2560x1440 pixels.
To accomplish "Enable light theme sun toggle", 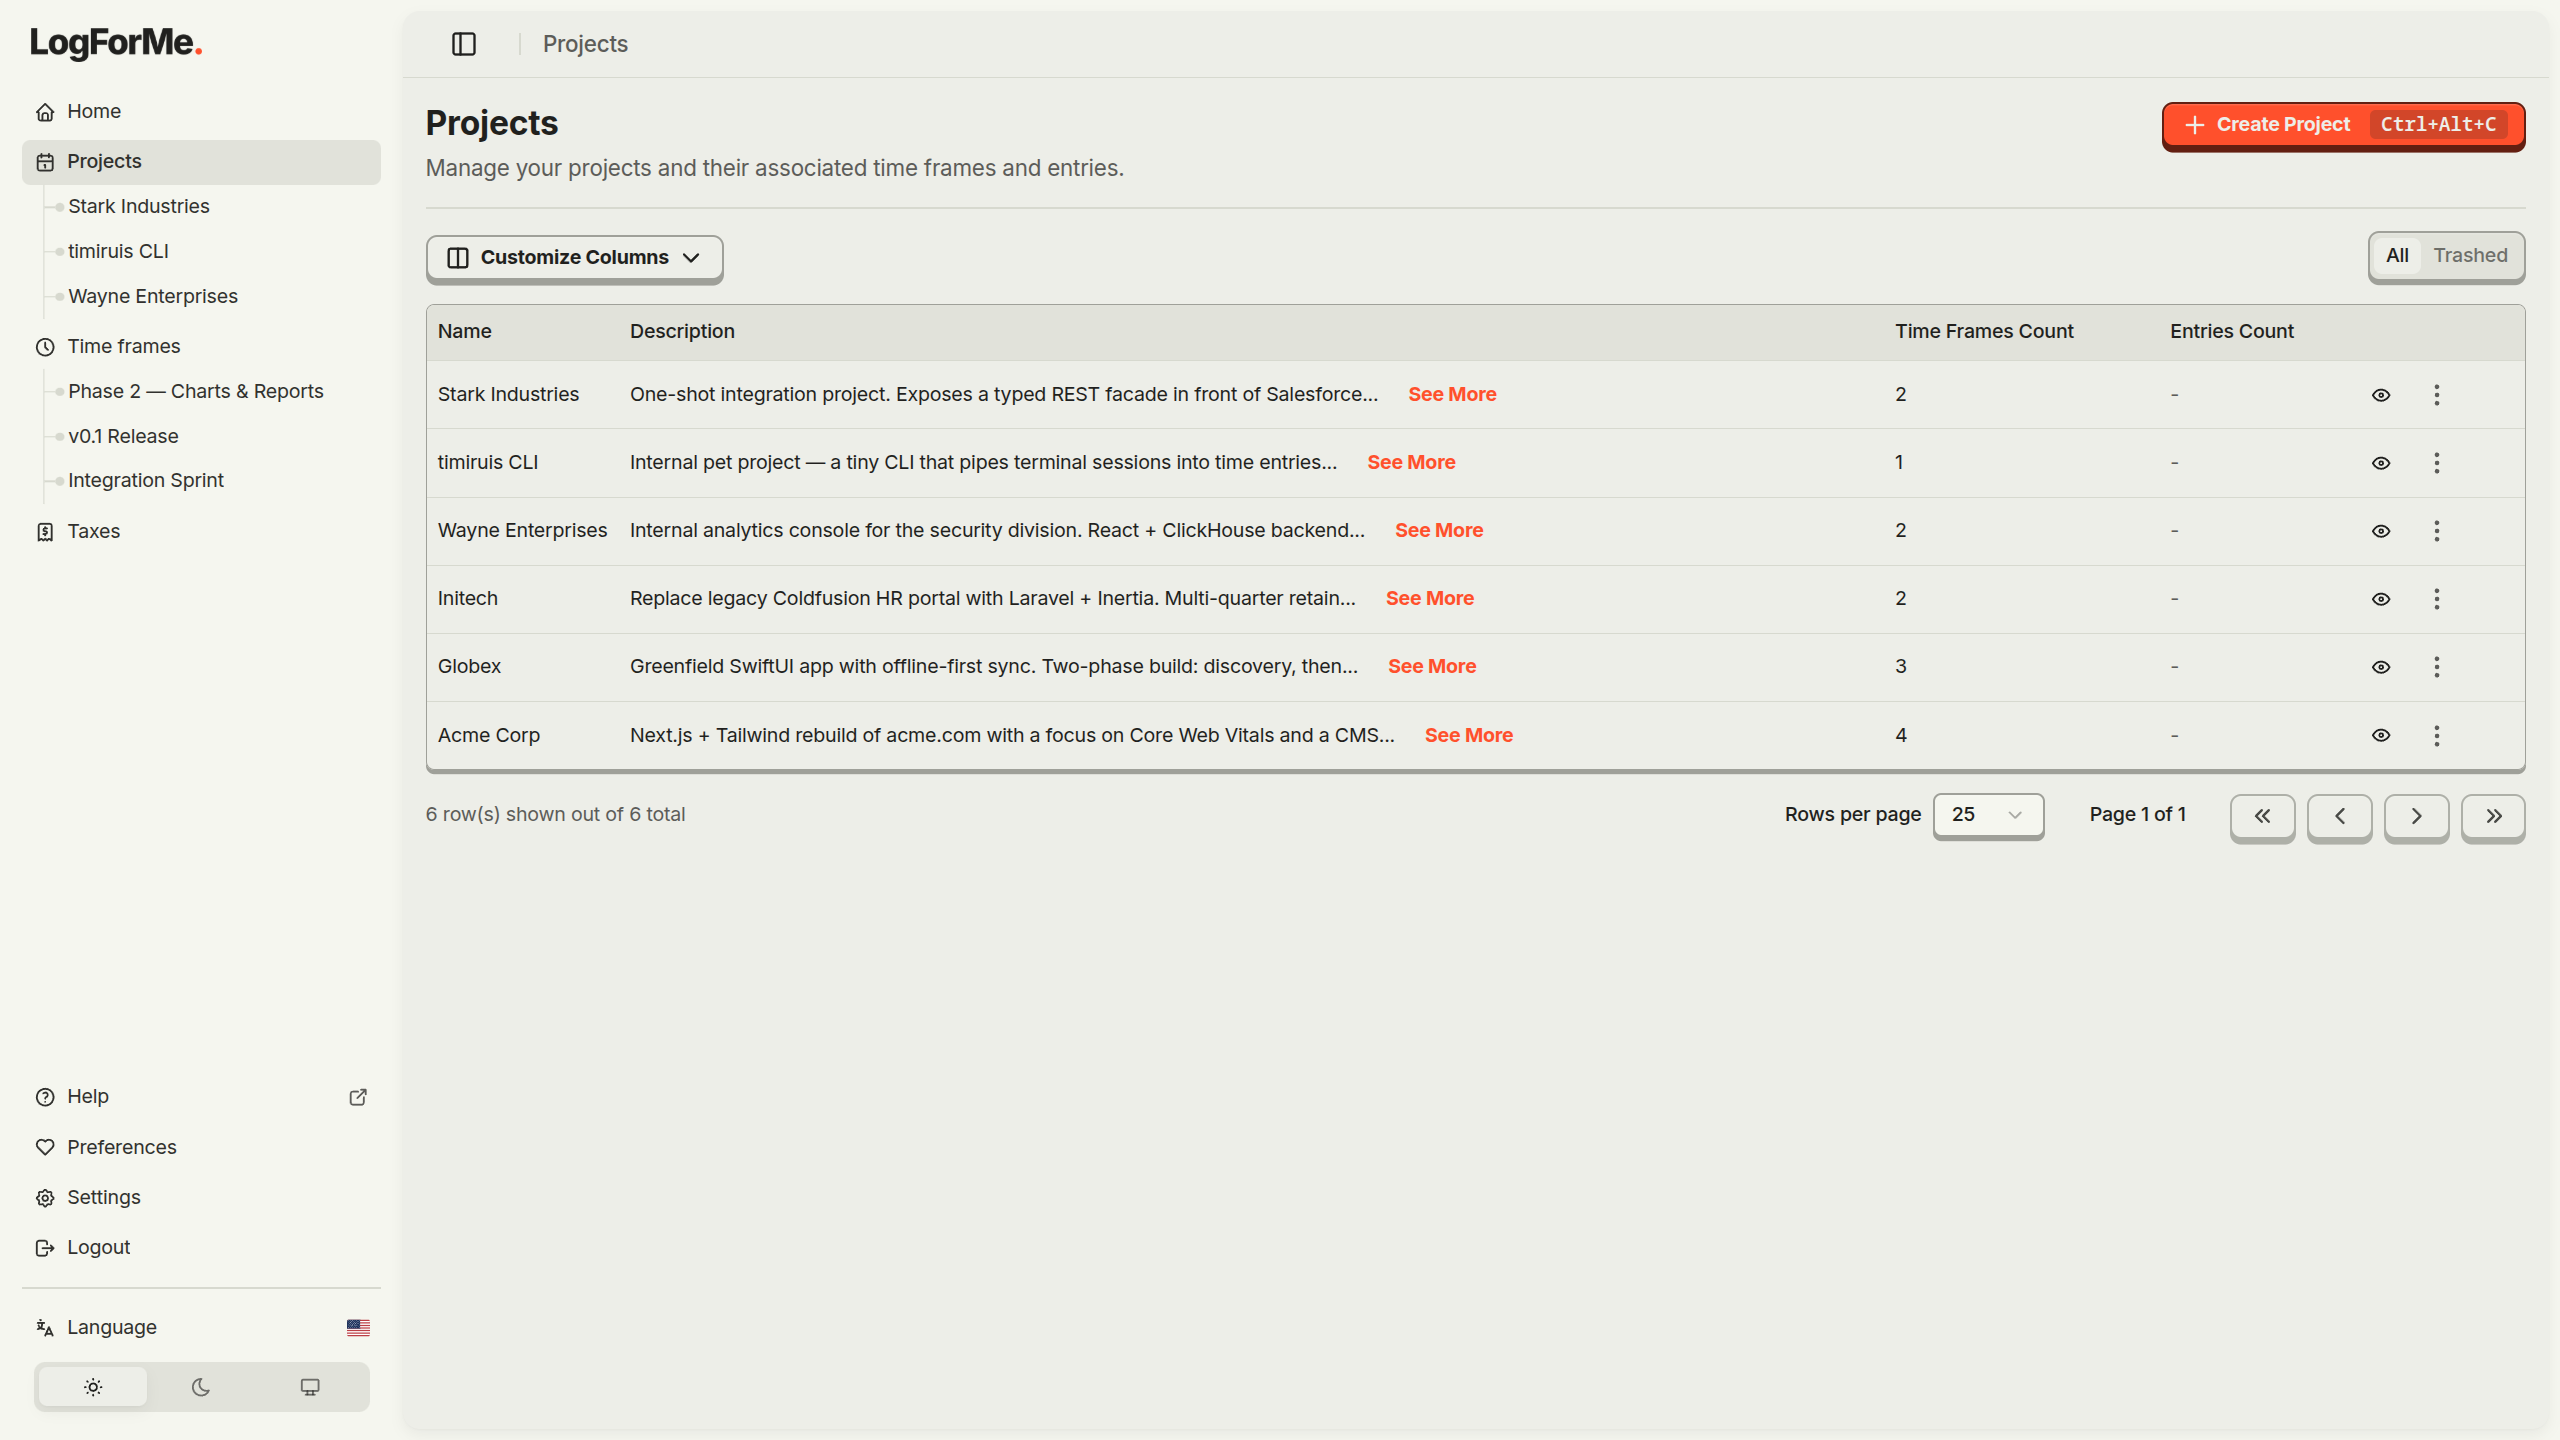I will (93, 1387).
